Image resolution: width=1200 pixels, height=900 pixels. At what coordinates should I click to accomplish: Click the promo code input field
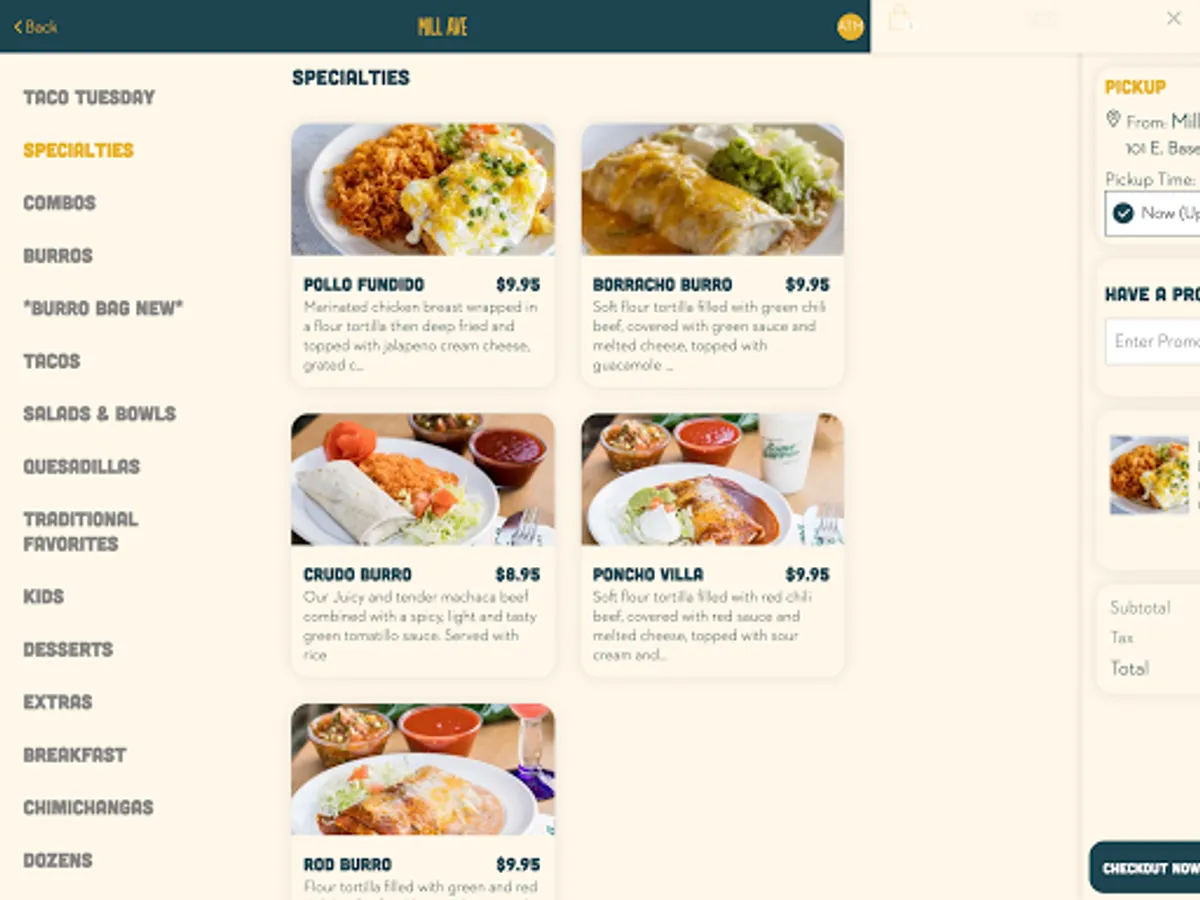[1152, 342]
